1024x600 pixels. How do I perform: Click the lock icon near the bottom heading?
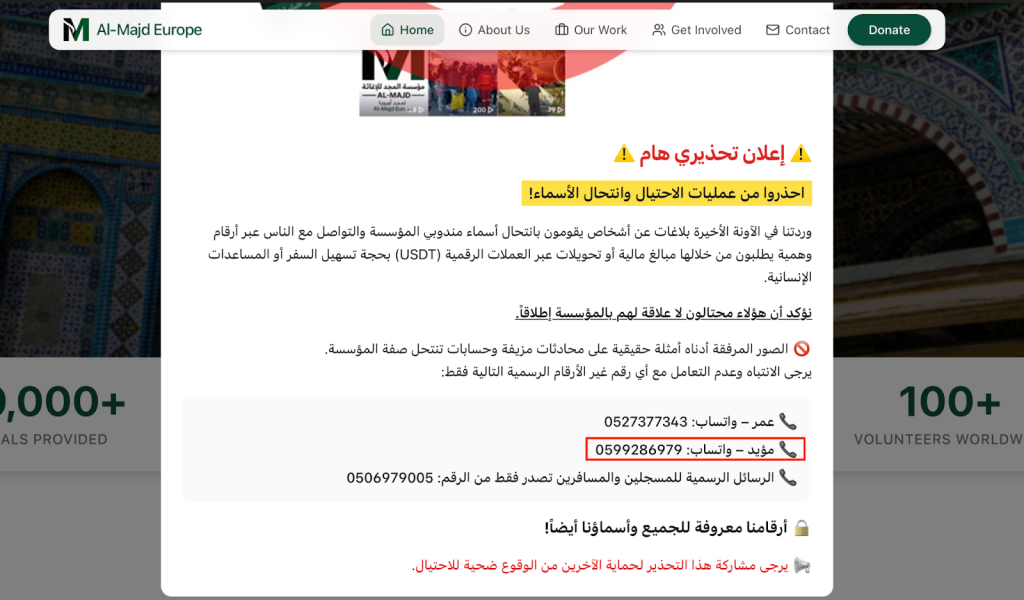[x=801, y=527]
